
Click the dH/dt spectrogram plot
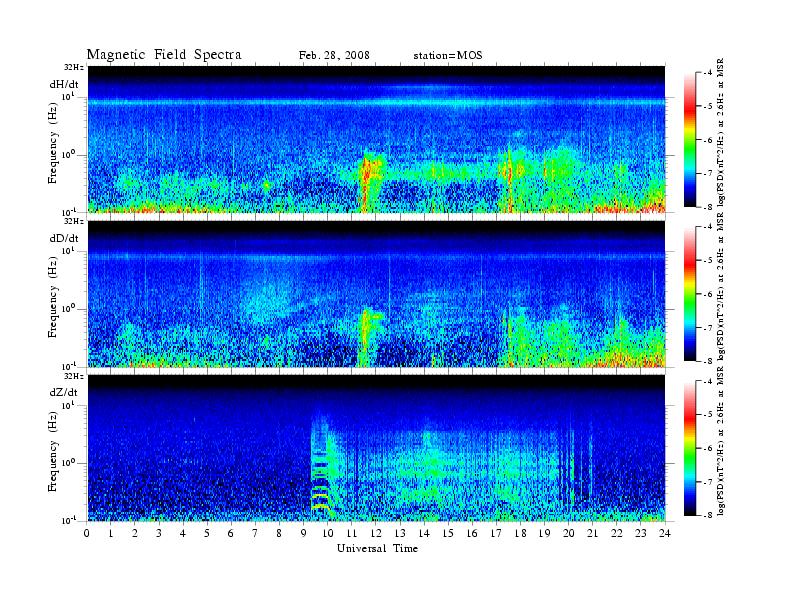pyautogui.click(x=377, y=139)
